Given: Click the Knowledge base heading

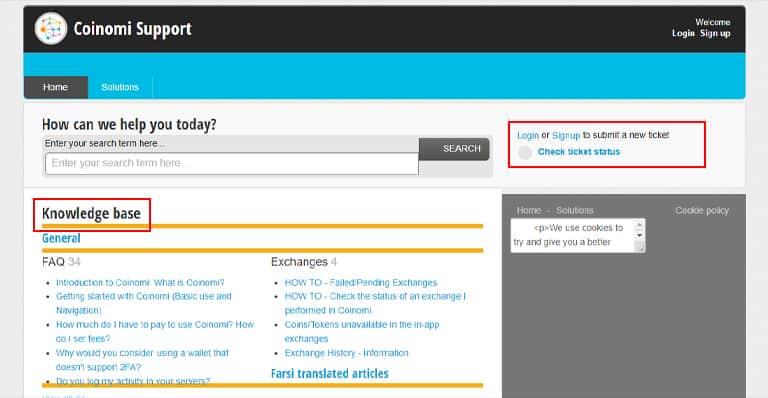Looking at the screenshot, I should click(92, 213).
